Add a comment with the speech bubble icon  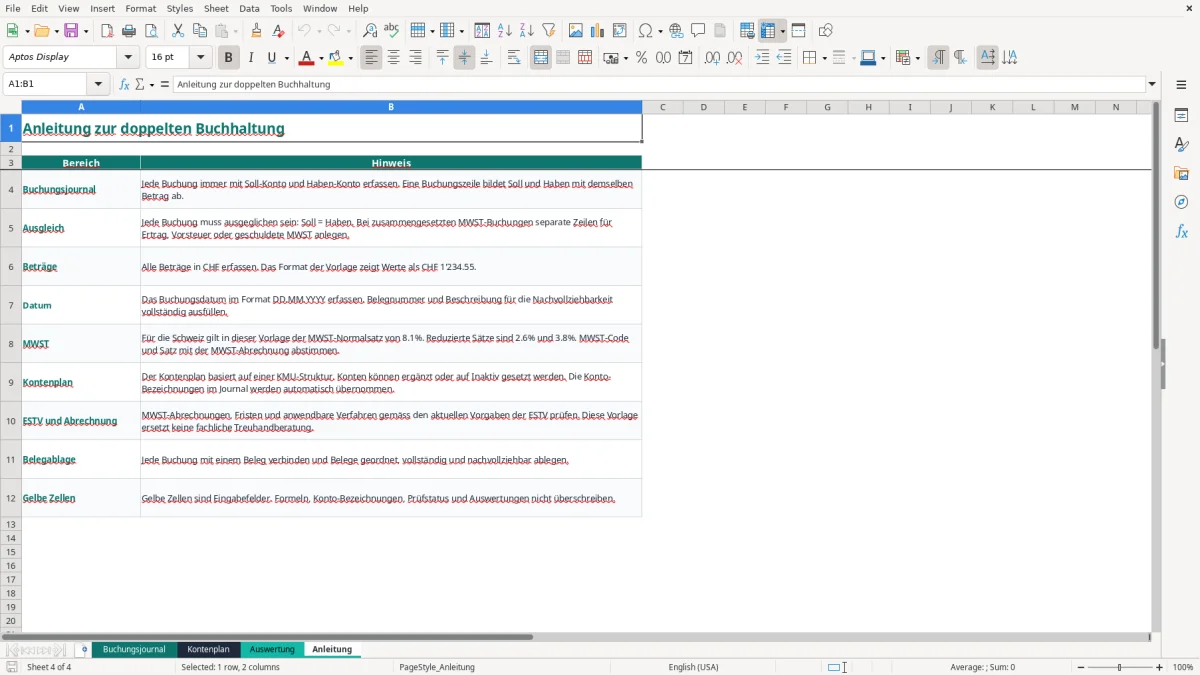[698, 31]
